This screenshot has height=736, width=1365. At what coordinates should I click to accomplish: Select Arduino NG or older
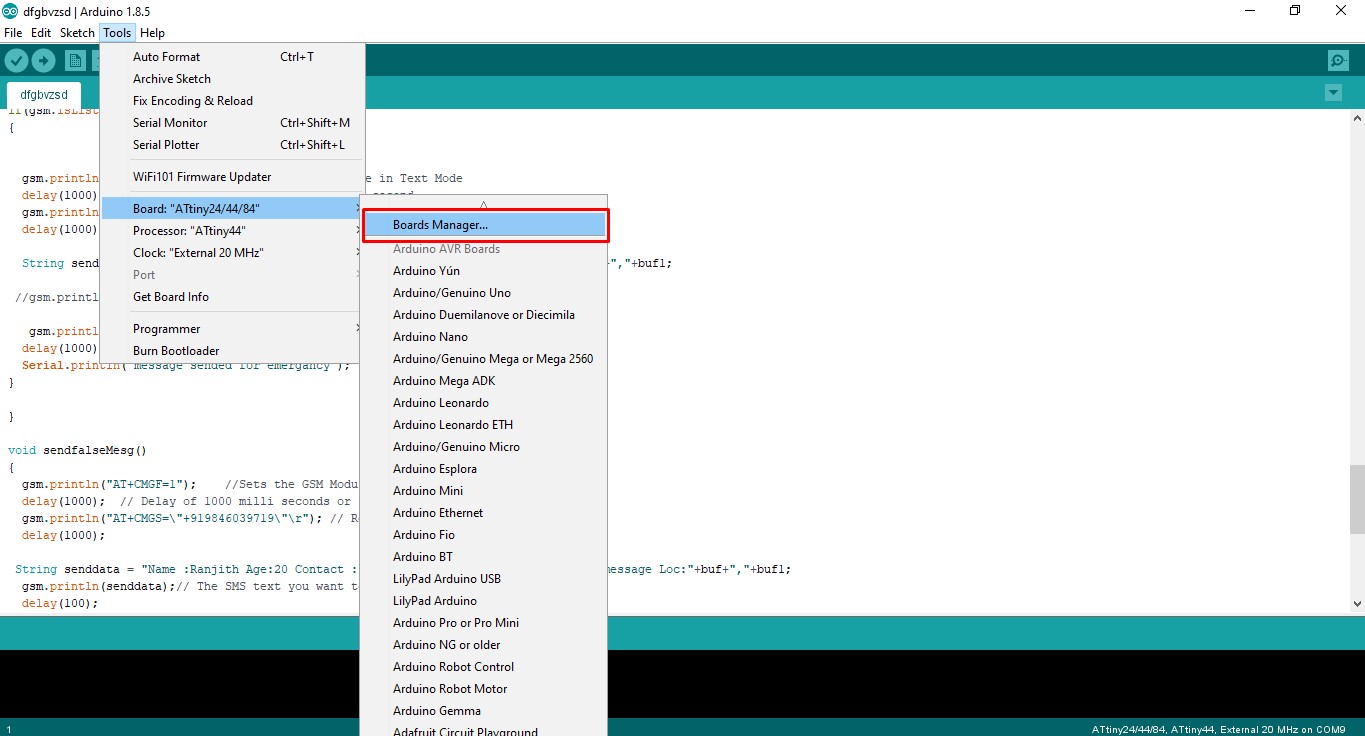[484, 645]
